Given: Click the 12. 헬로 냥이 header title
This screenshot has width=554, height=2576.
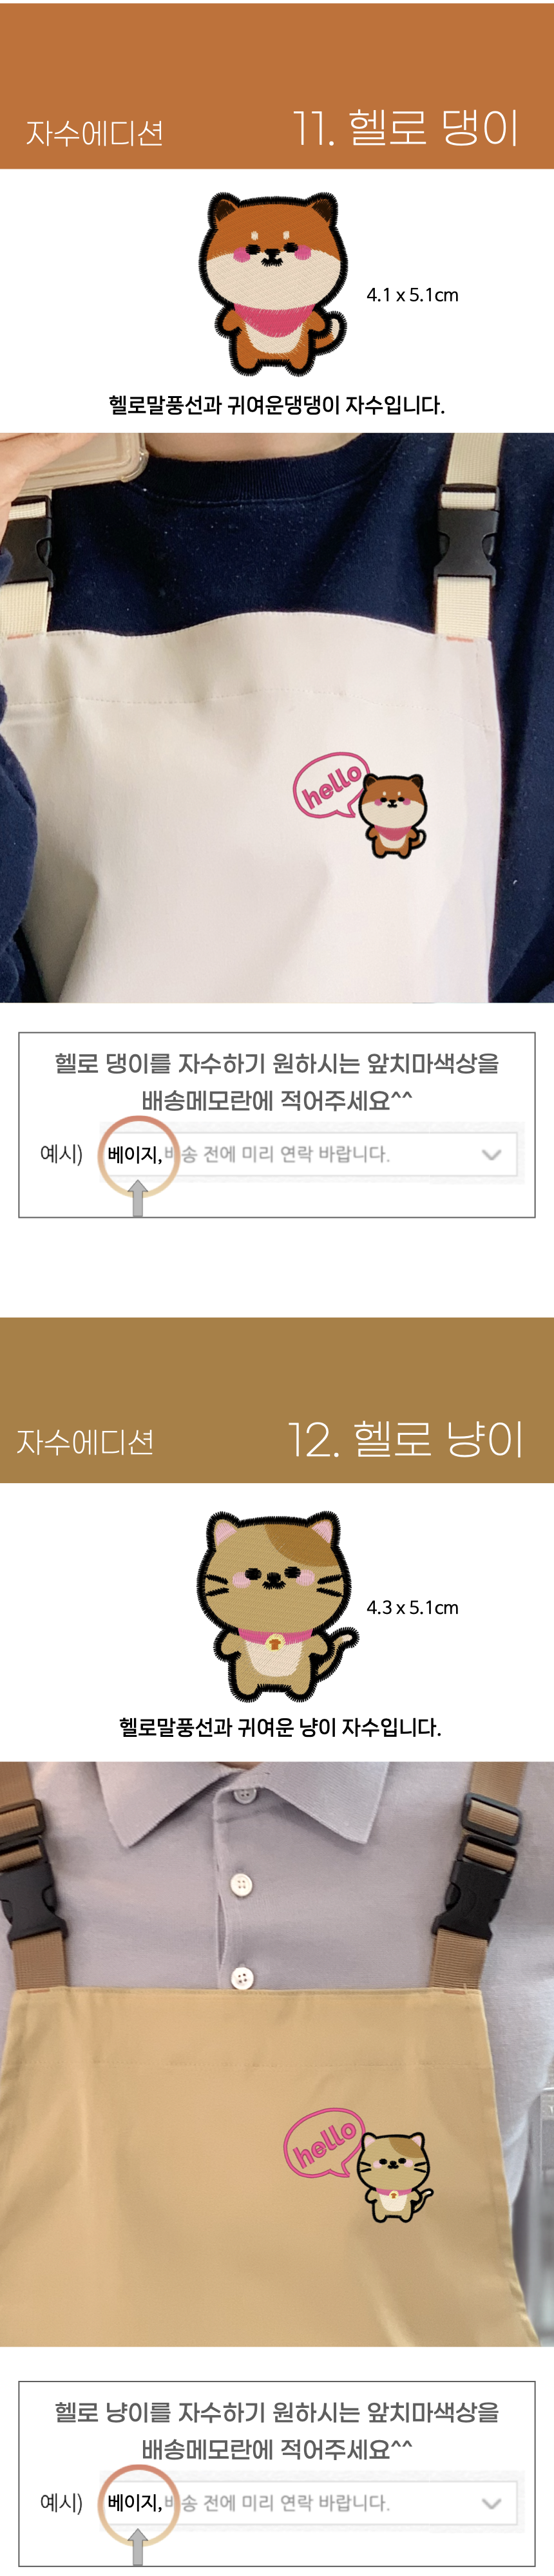Looking at the screenshot, I should pos(406,1440).
